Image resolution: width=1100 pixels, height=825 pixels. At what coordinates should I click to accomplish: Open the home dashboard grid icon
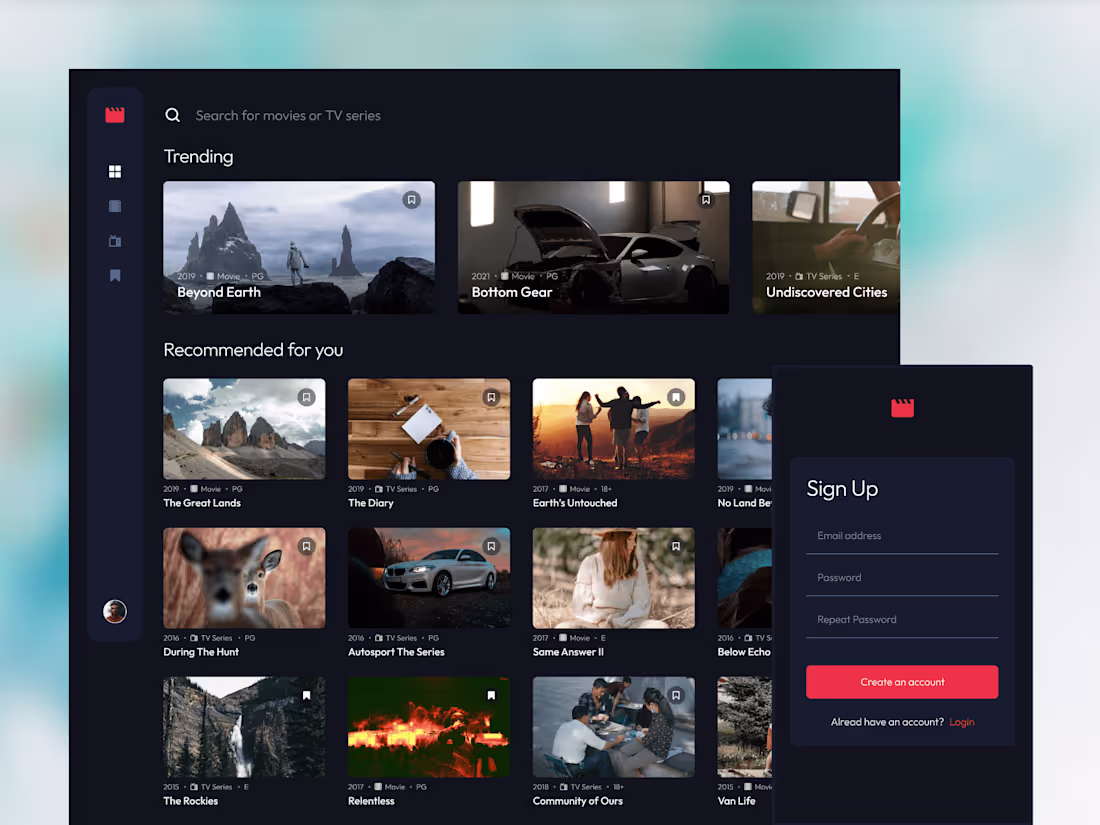115,171
